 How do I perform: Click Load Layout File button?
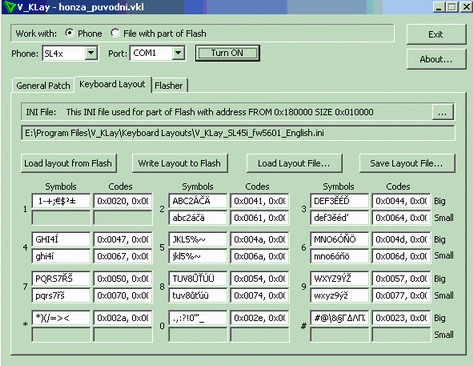pyautogui.click(x=294, y=163)
